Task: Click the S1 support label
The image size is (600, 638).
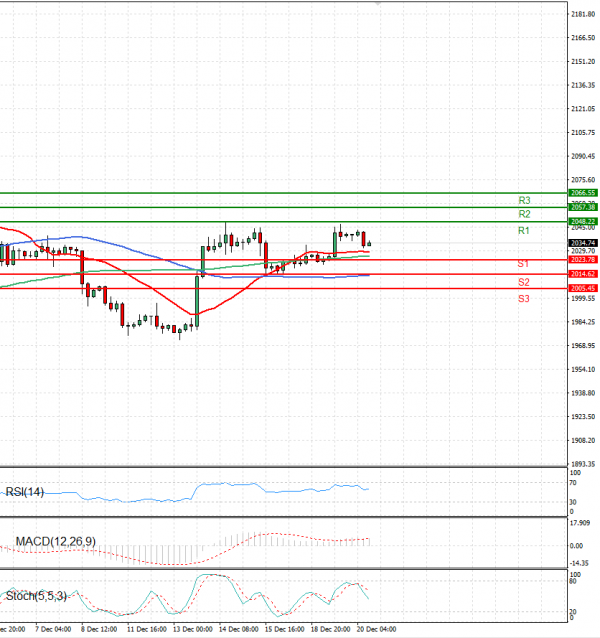Action: (523, 264)
